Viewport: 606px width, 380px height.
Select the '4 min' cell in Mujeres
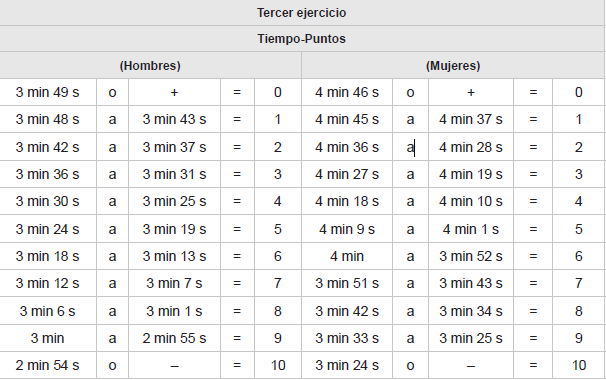click(347, 256)
